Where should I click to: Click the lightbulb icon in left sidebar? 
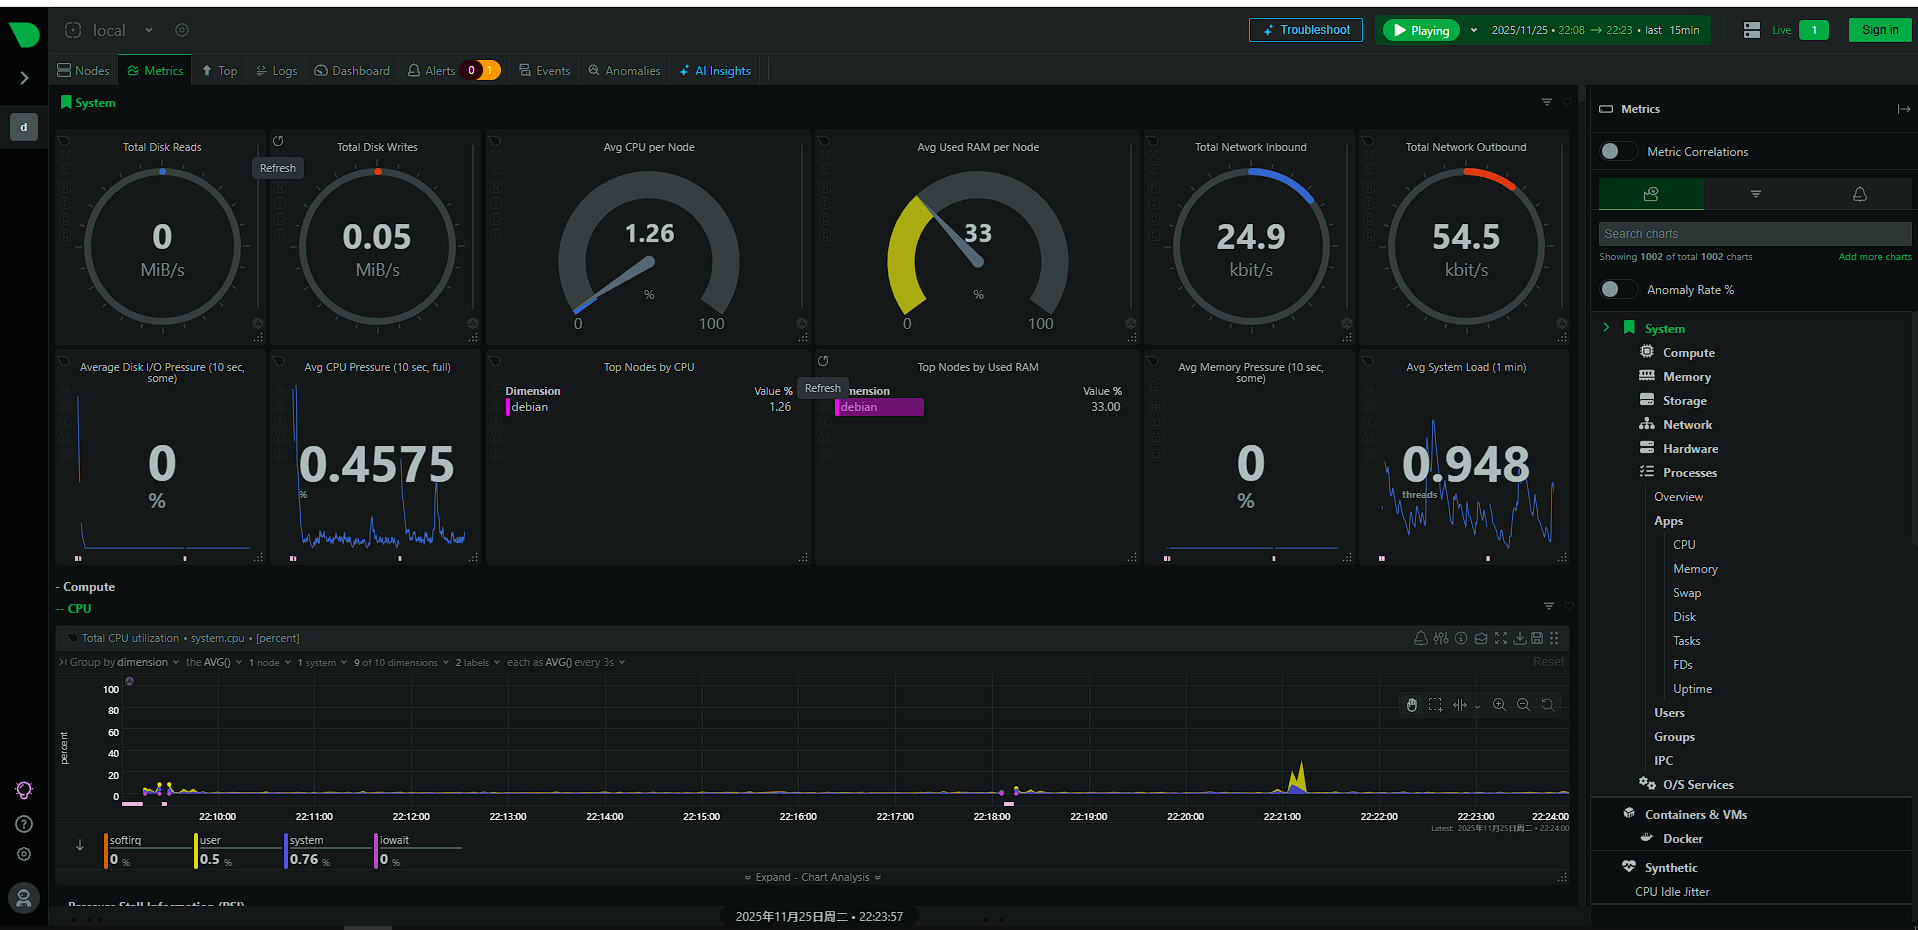[x=24, y=791]
